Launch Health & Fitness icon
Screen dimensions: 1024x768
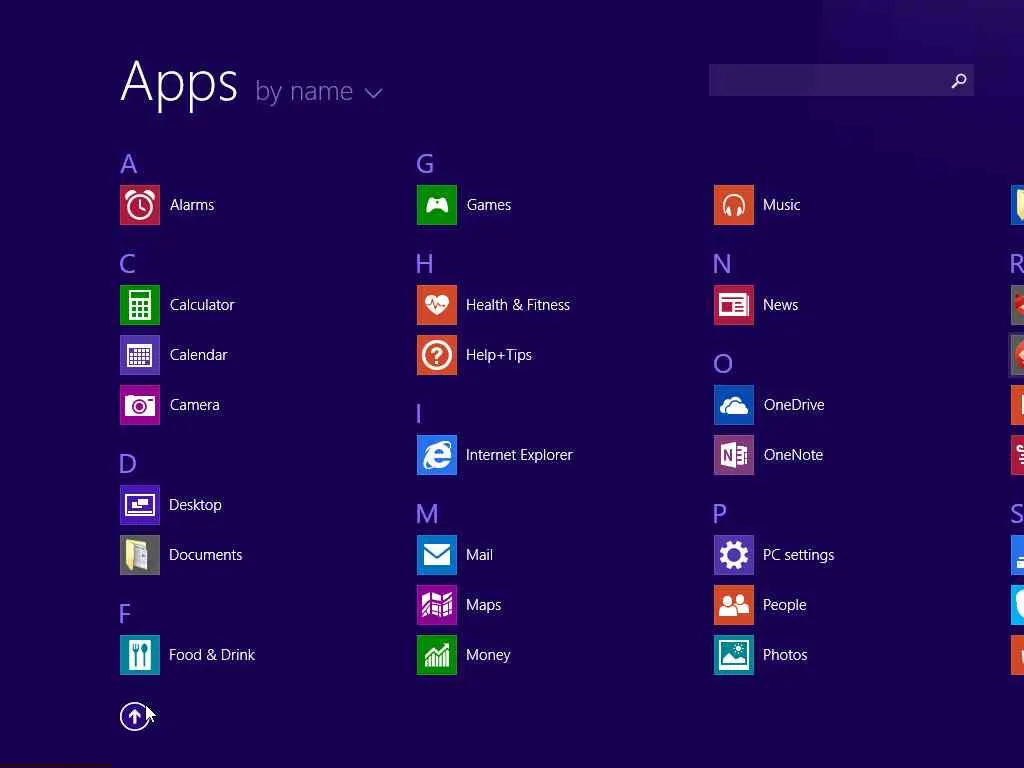pos(437,305)
